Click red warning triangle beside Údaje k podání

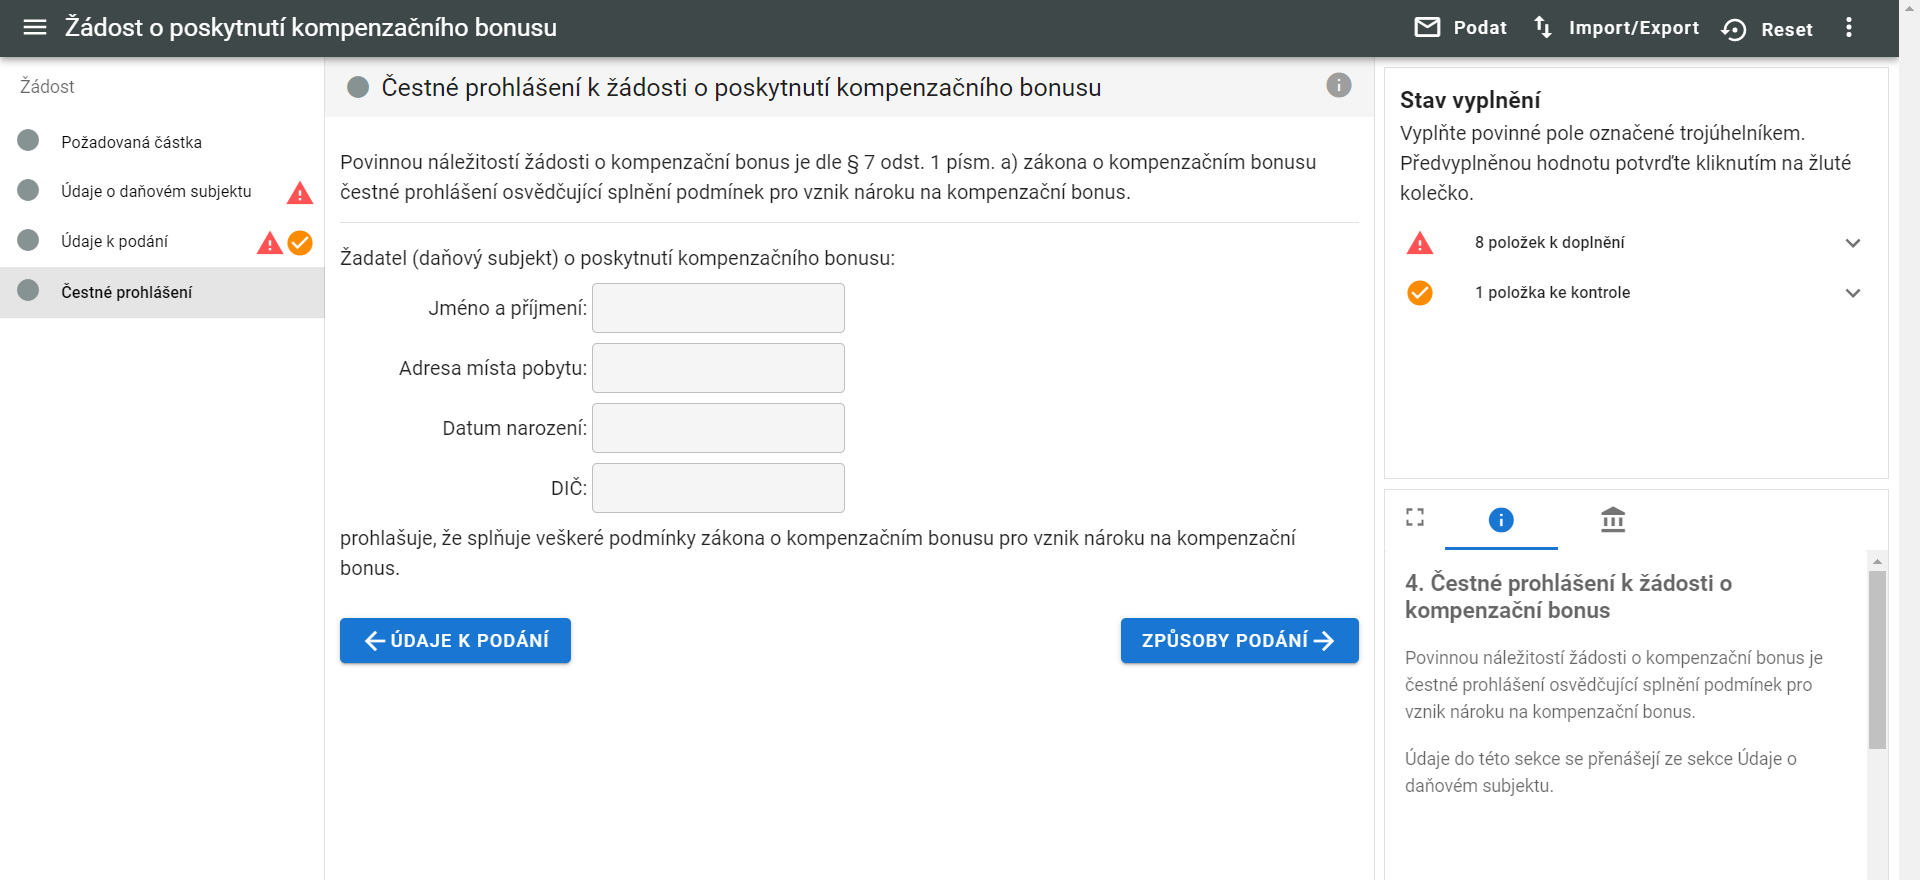point(269,243)
